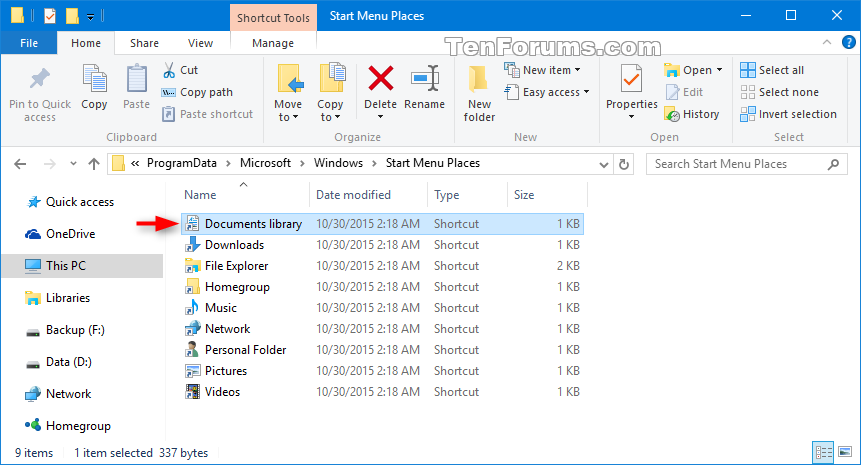Click Invert selection

pos(789,114)
